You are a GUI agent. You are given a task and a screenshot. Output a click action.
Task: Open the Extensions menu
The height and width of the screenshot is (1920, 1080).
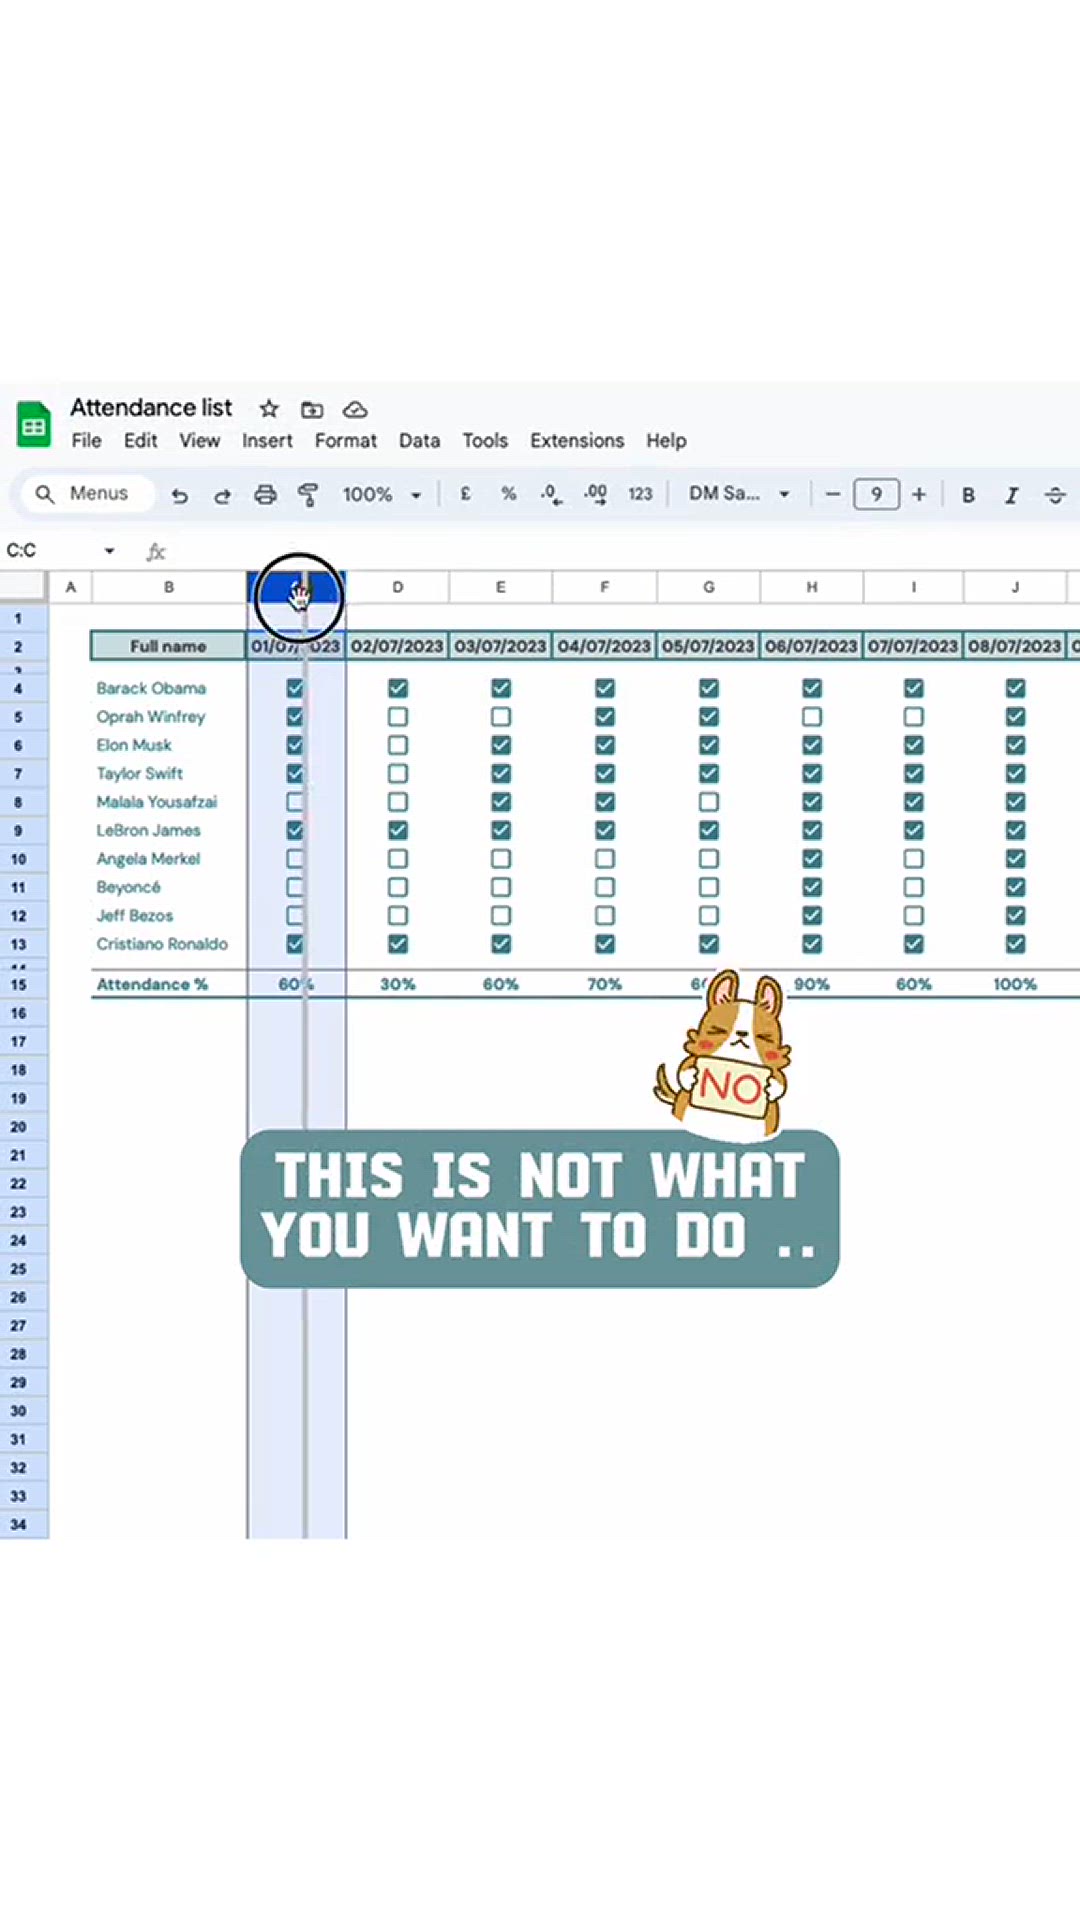click(x=577, y=441)
